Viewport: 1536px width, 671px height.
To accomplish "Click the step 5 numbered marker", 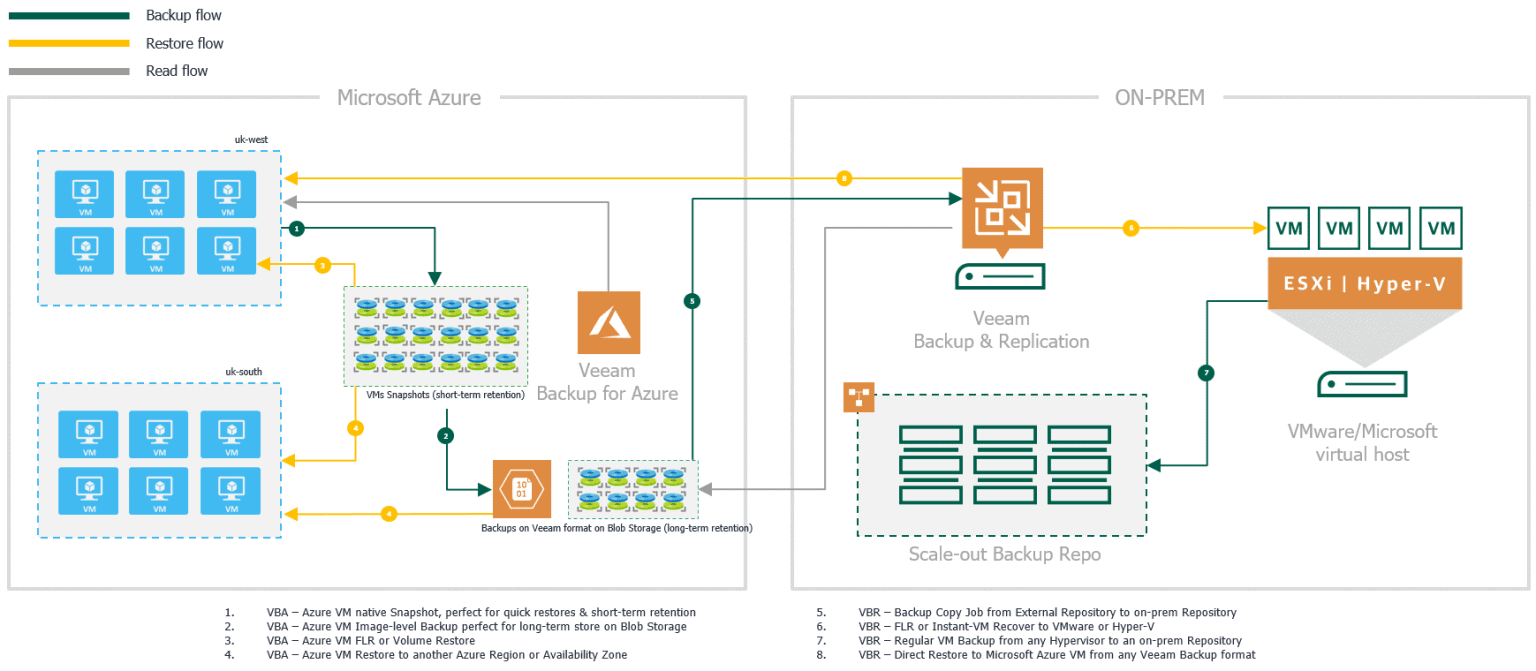I will tap(692, 299).
